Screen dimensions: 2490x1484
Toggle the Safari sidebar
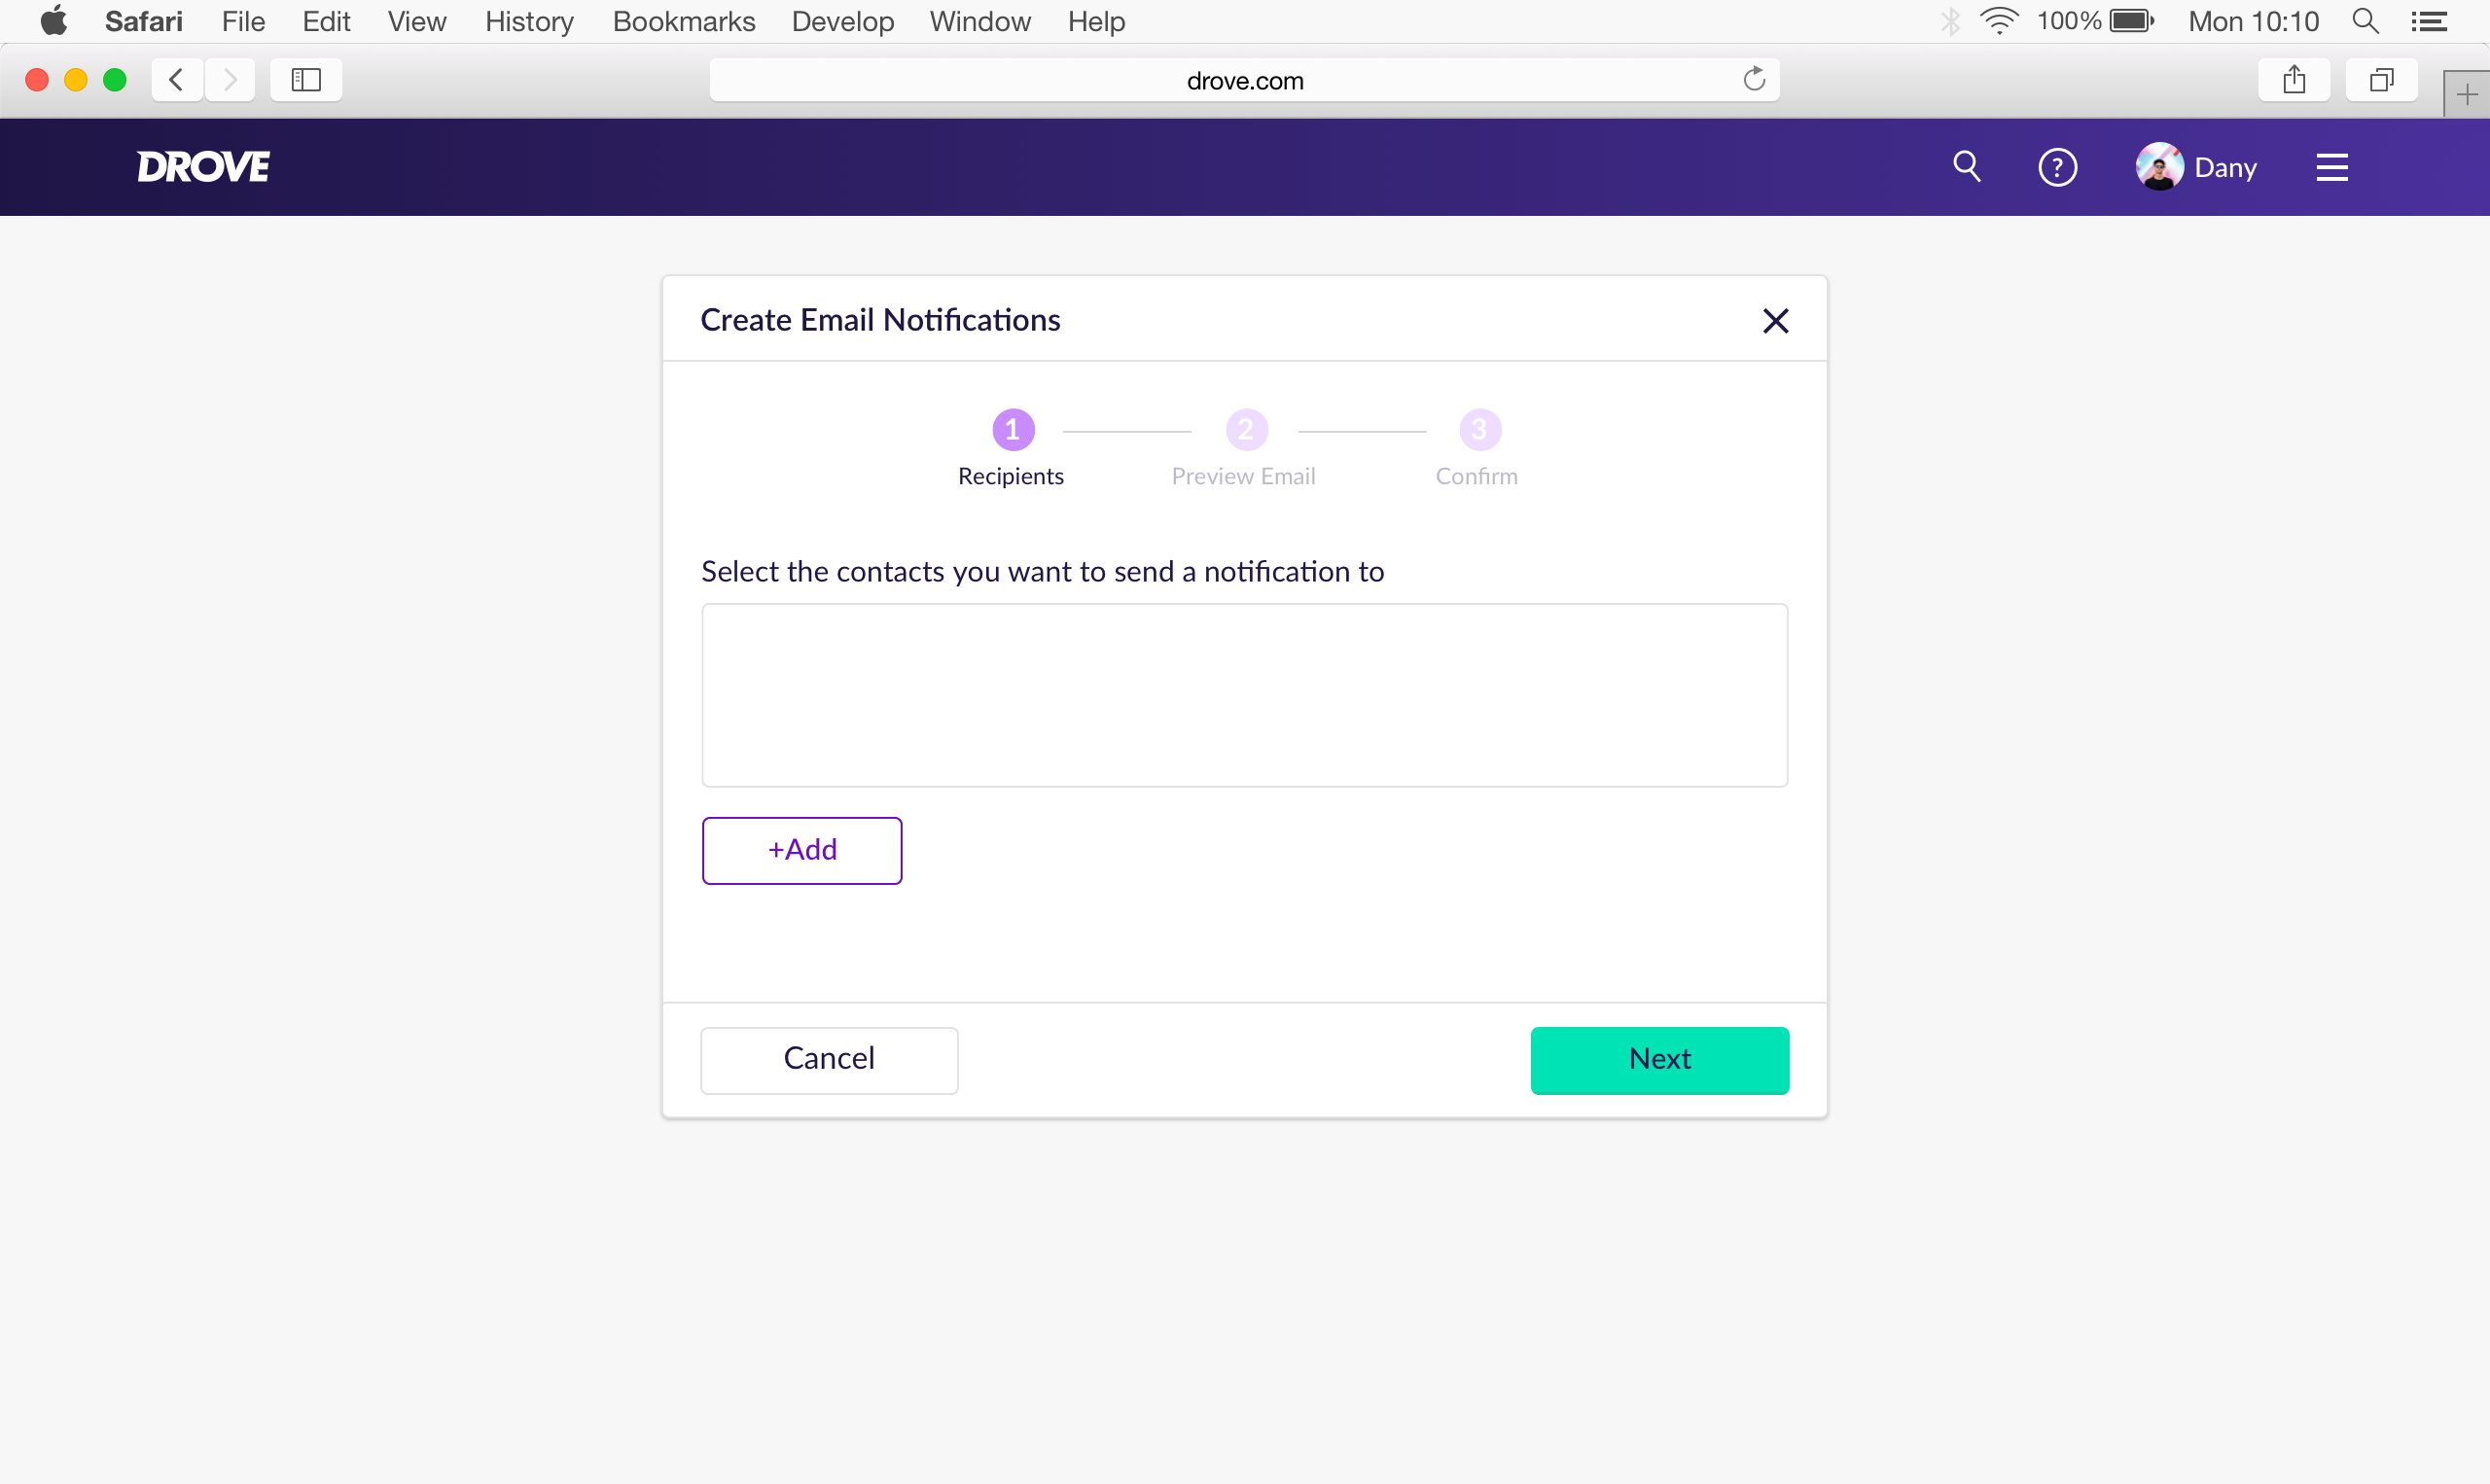[x=306, y=80]
